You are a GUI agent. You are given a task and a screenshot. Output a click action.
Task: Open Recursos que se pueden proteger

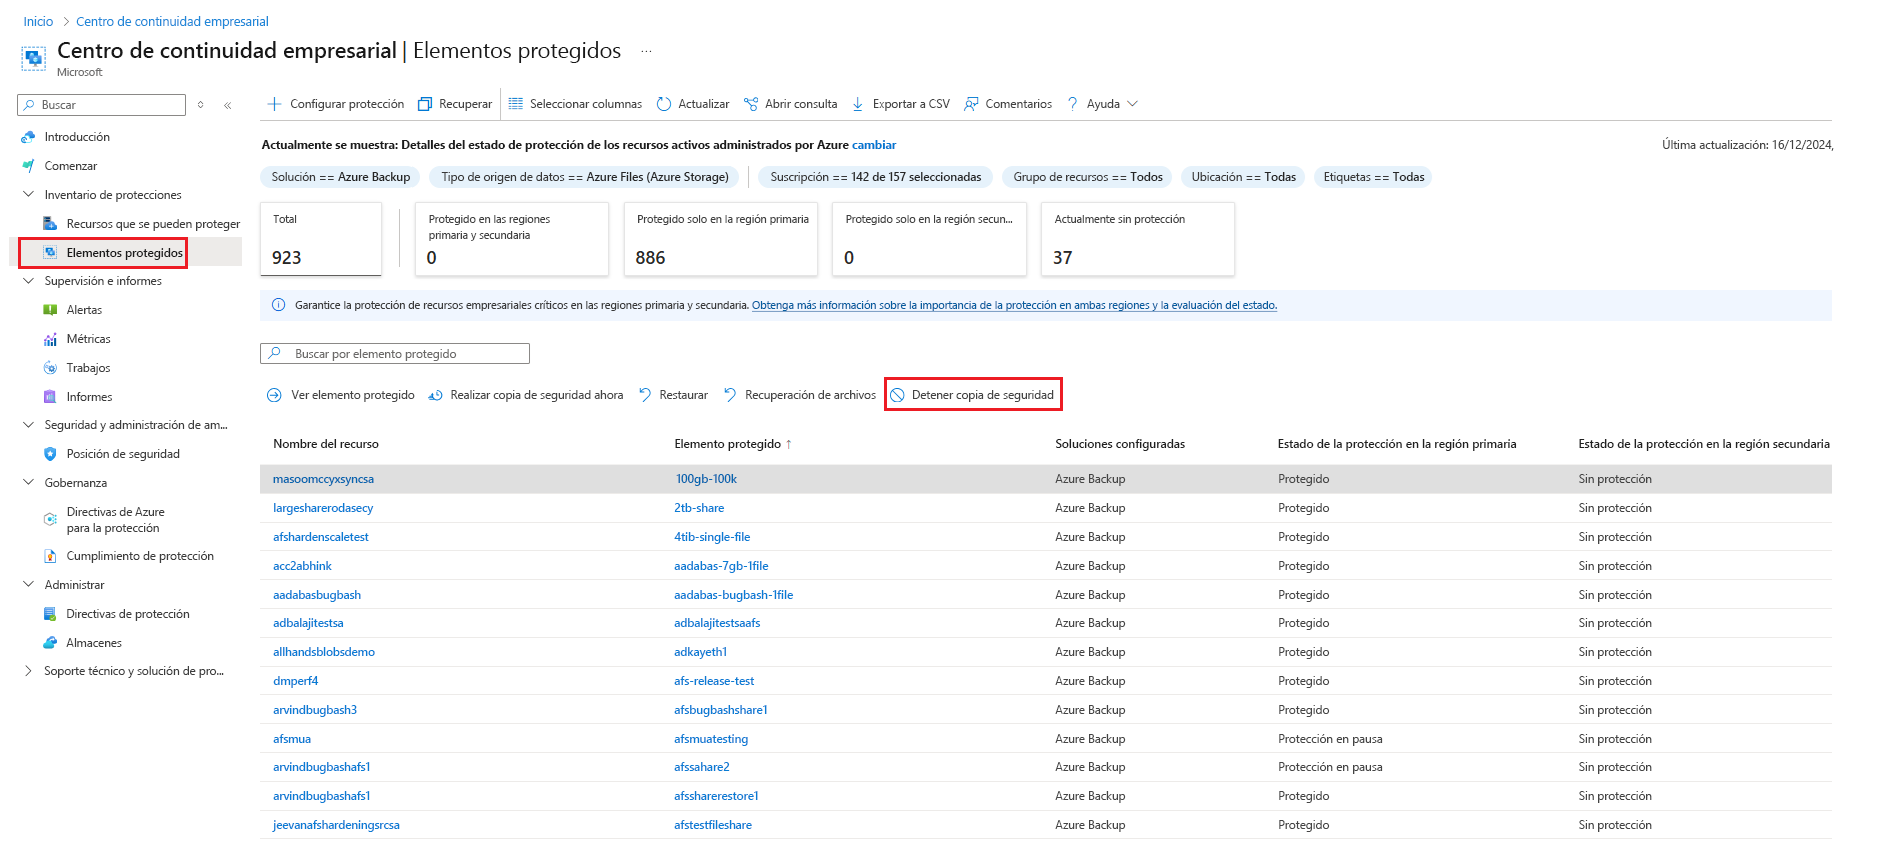click(153, 224)
